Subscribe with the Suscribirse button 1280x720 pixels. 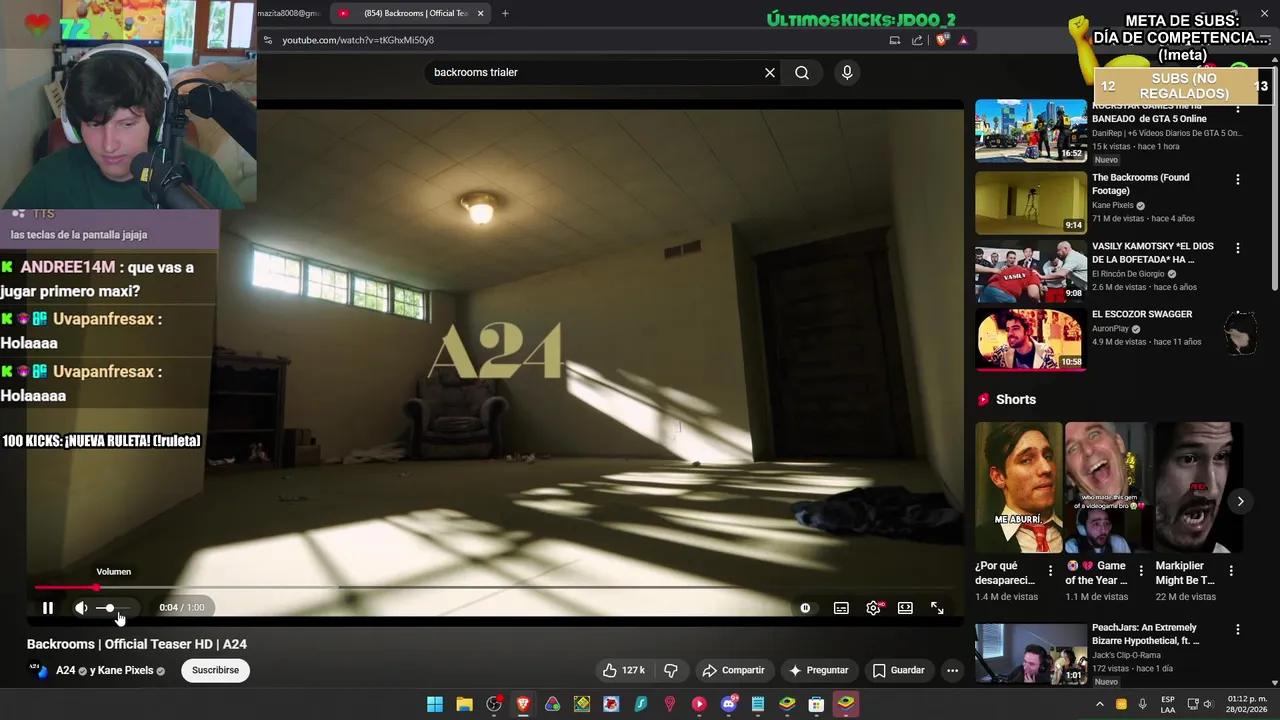click(215, 670)
